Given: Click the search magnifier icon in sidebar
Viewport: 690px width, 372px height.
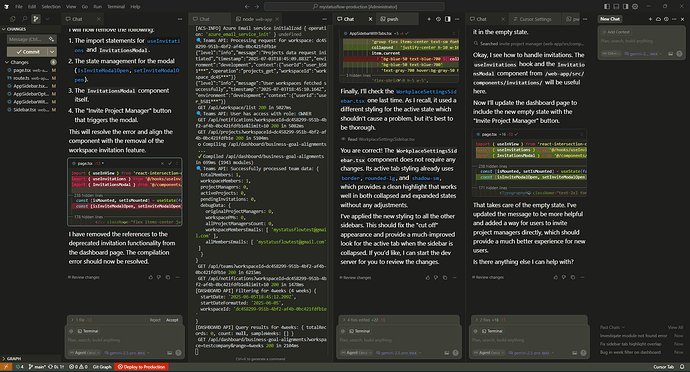Looking at the screenshot, I should pyautogui.click(x=24, y=19).
